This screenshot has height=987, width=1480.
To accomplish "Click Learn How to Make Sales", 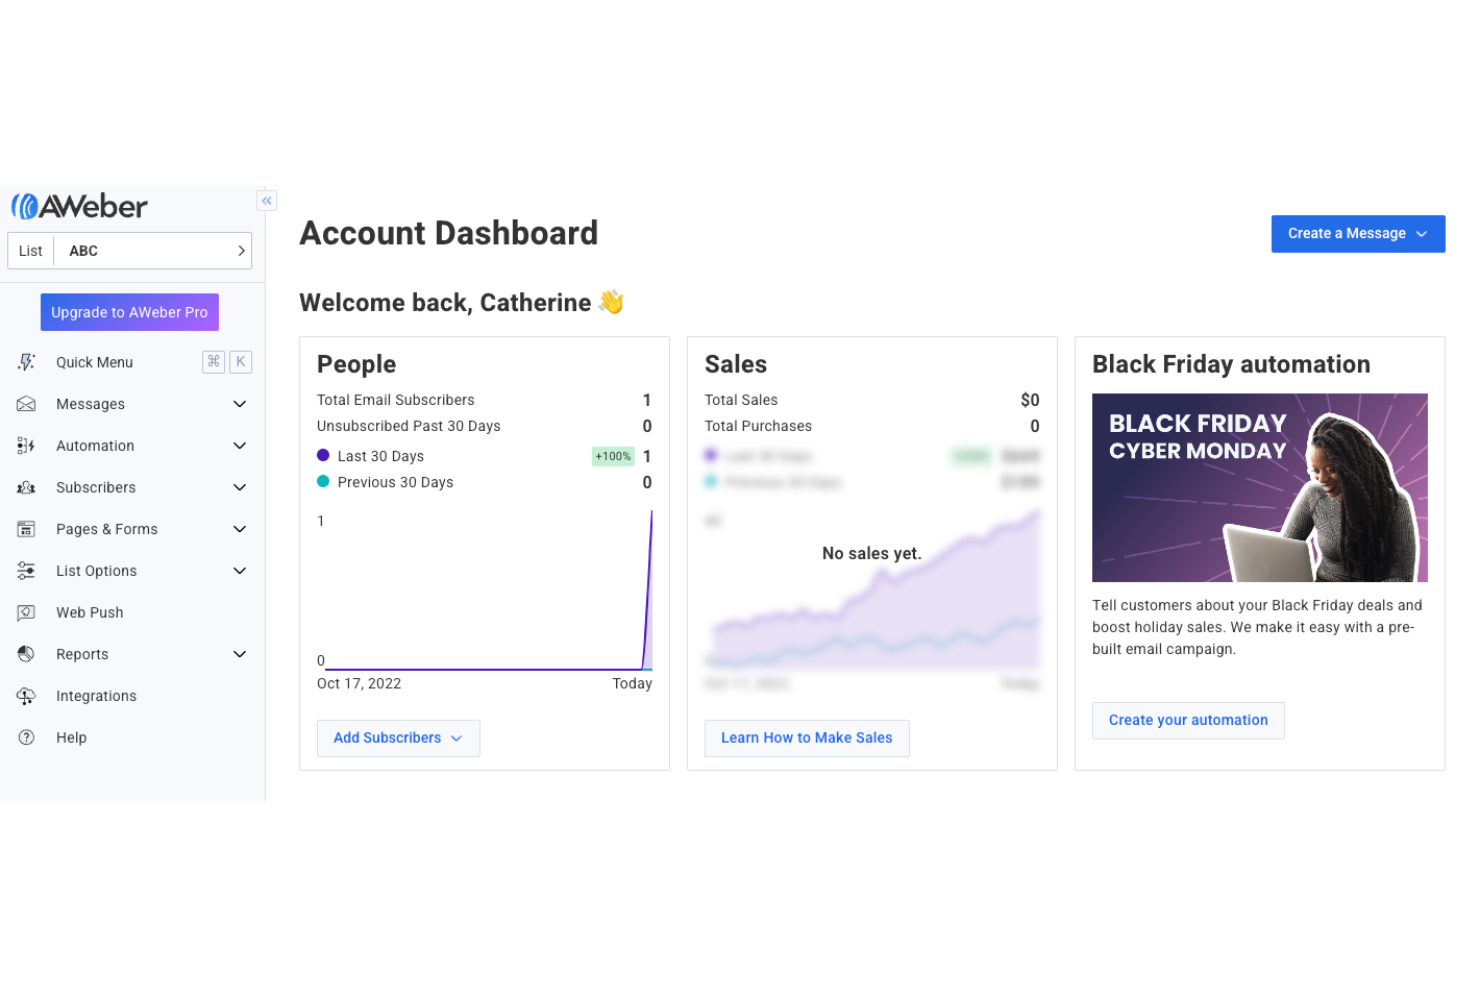I will pyautogui.click(x=806, y=738).
